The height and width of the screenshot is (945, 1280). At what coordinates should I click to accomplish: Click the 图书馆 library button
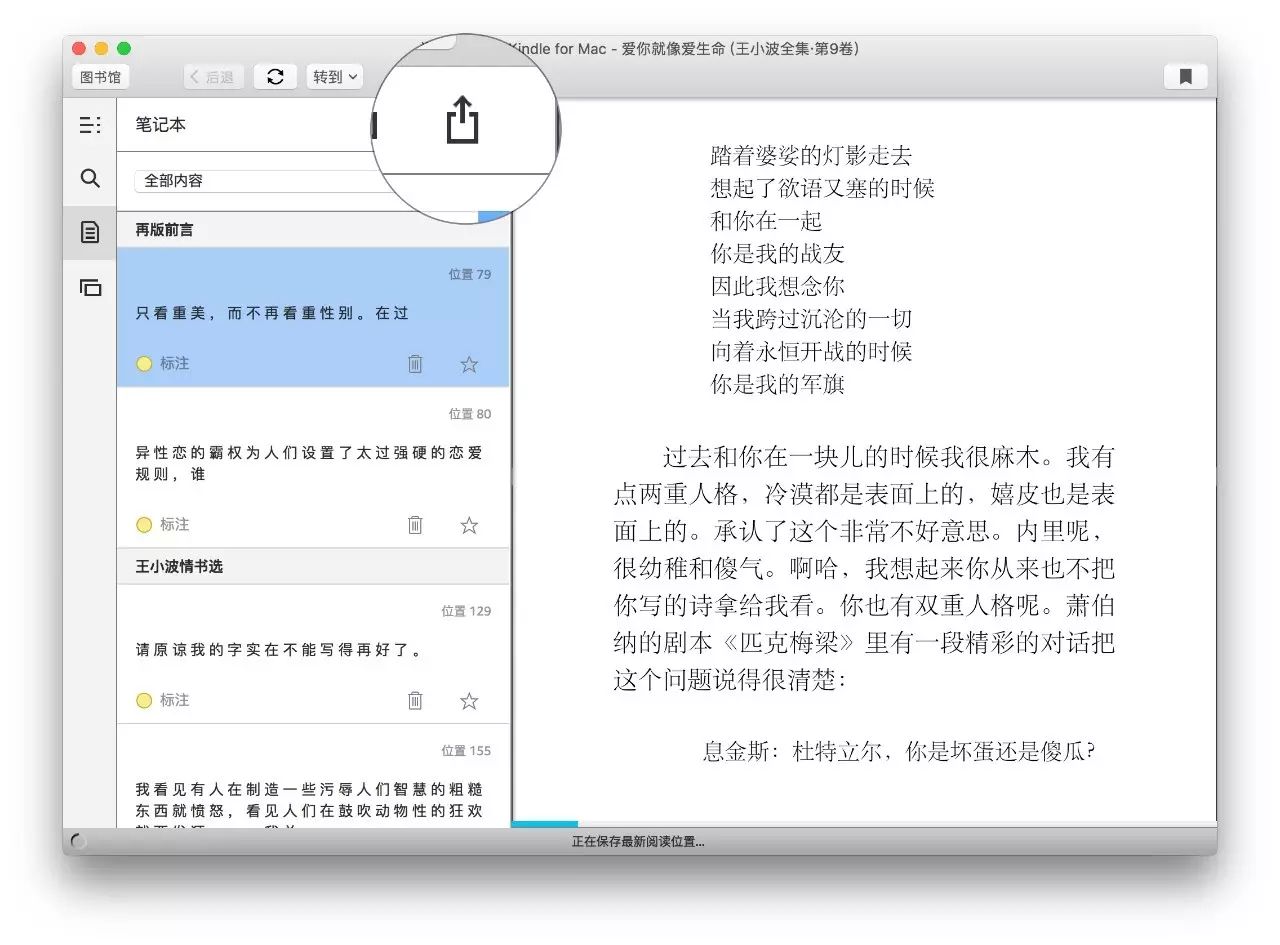[x=100, y=77]
